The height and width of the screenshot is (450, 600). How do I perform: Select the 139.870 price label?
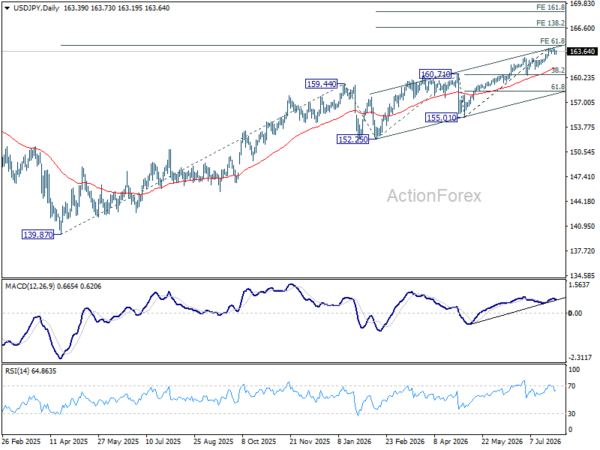pos(38,235)
